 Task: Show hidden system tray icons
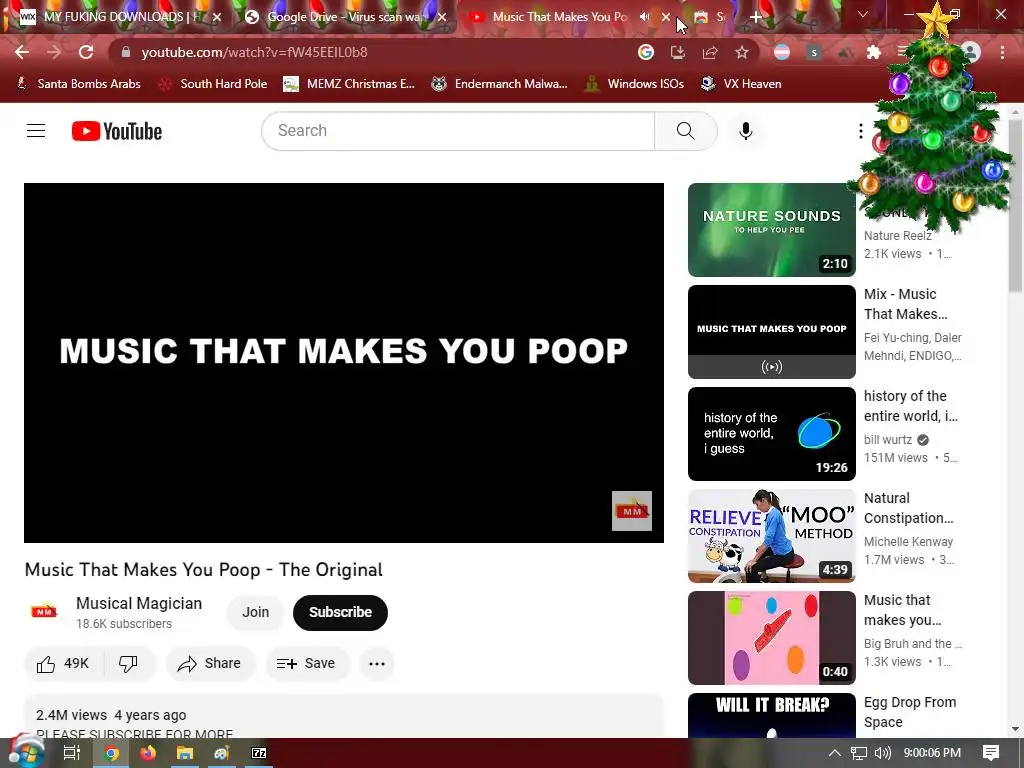835,753
